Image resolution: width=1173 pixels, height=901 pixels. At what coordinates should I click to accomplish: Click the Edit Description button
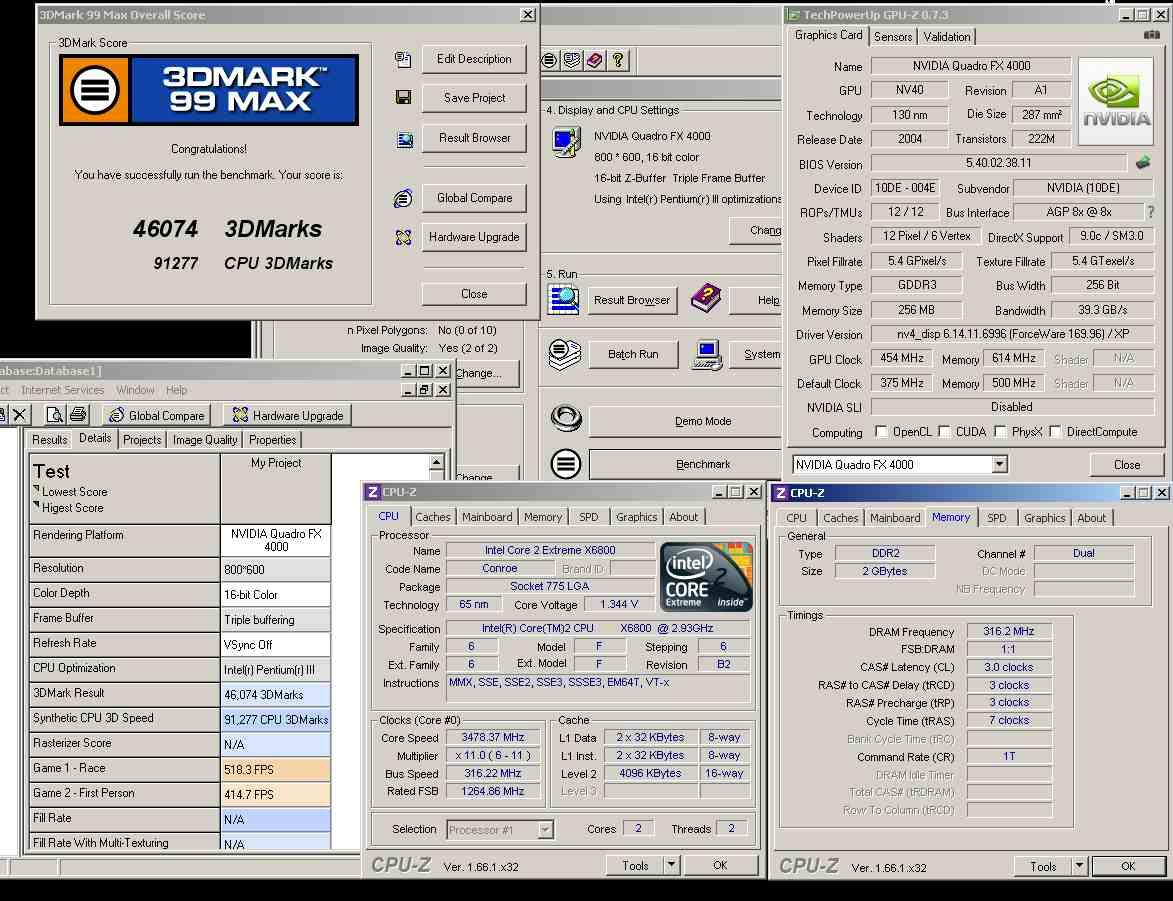coord(474,59)
